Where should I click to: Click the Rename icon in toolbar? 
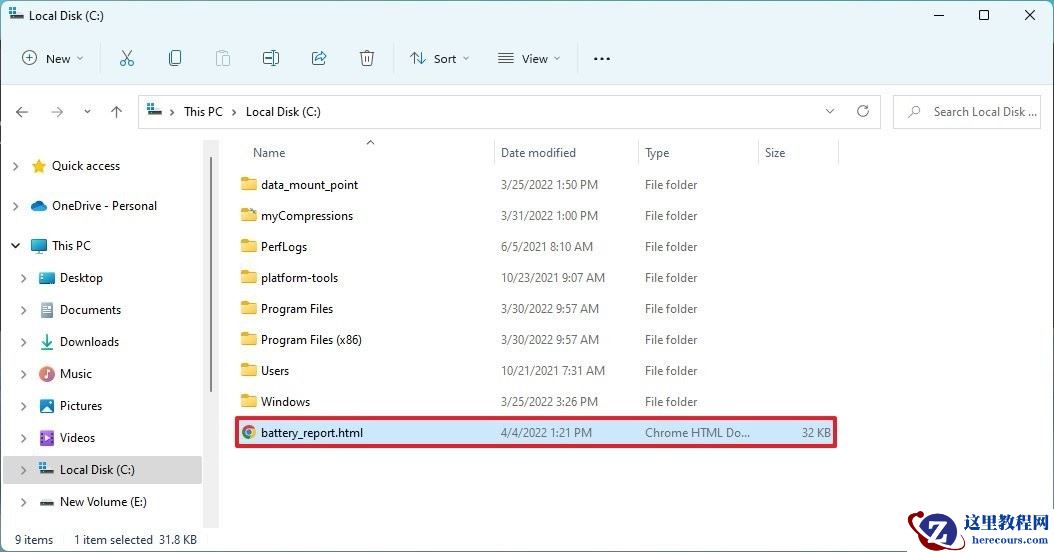pyautogui.click(x=271, y=59)
